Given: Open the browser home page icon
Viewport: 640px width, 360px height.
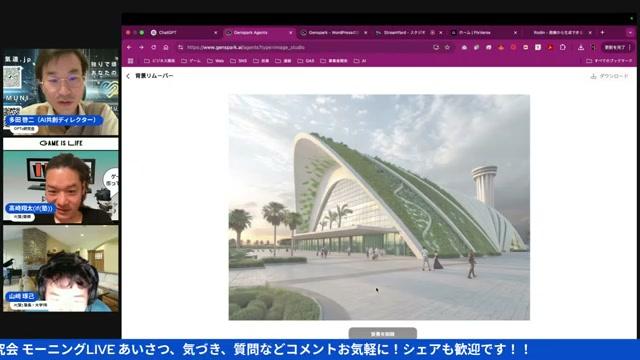Looking at the screenshot, I should 166,47.
